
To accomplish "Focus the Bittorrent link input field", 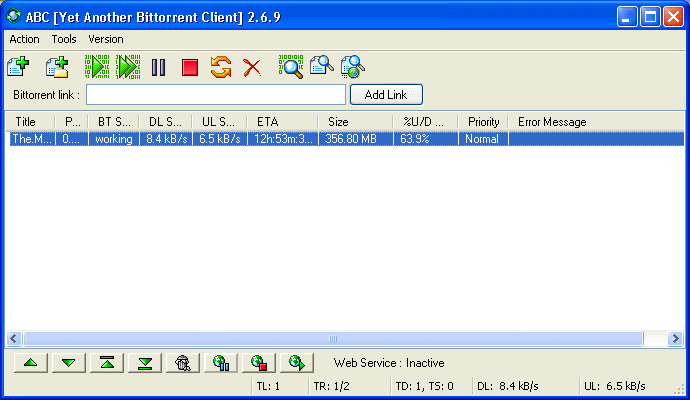I will [216, 95].
